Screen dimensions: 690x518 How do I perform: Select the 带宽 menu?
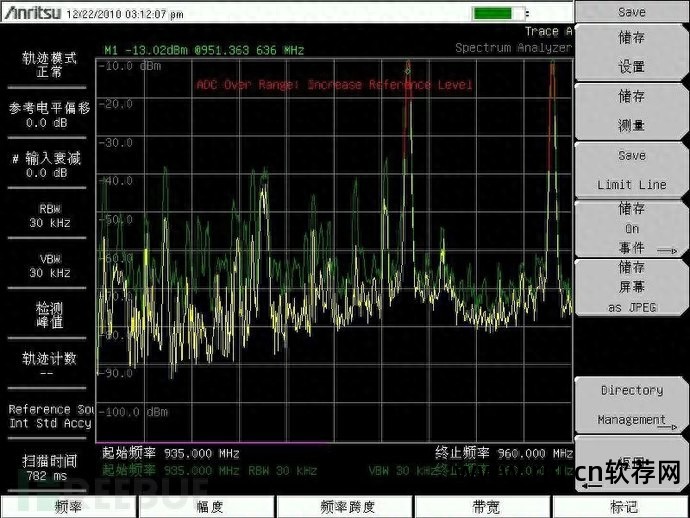[485, 507]
